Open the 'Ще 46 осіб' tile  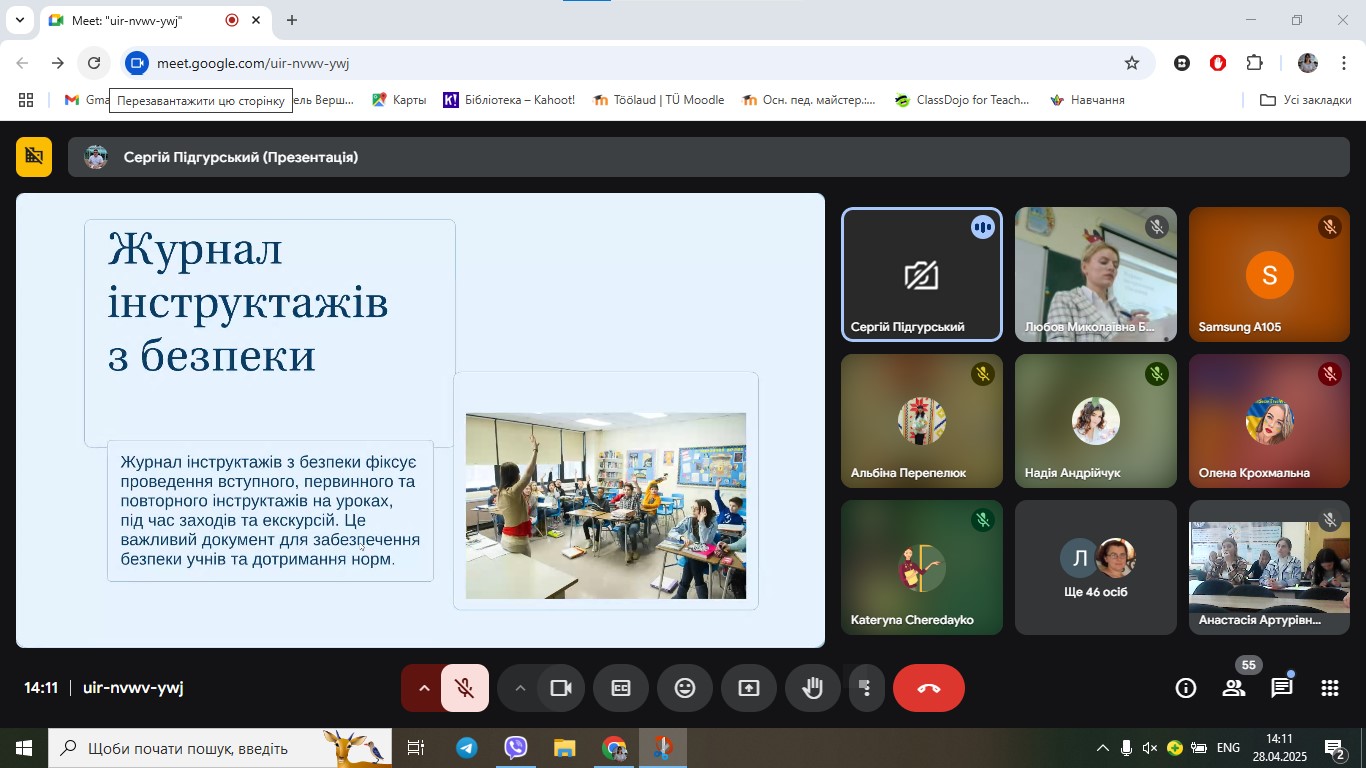click(1096, 567)
